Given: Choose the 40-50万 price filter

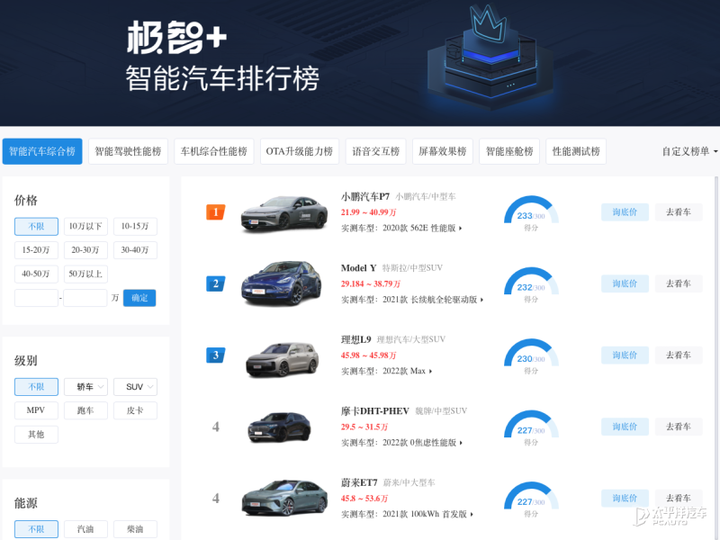Looking at the screenshot, I should (x=36, y=274).
